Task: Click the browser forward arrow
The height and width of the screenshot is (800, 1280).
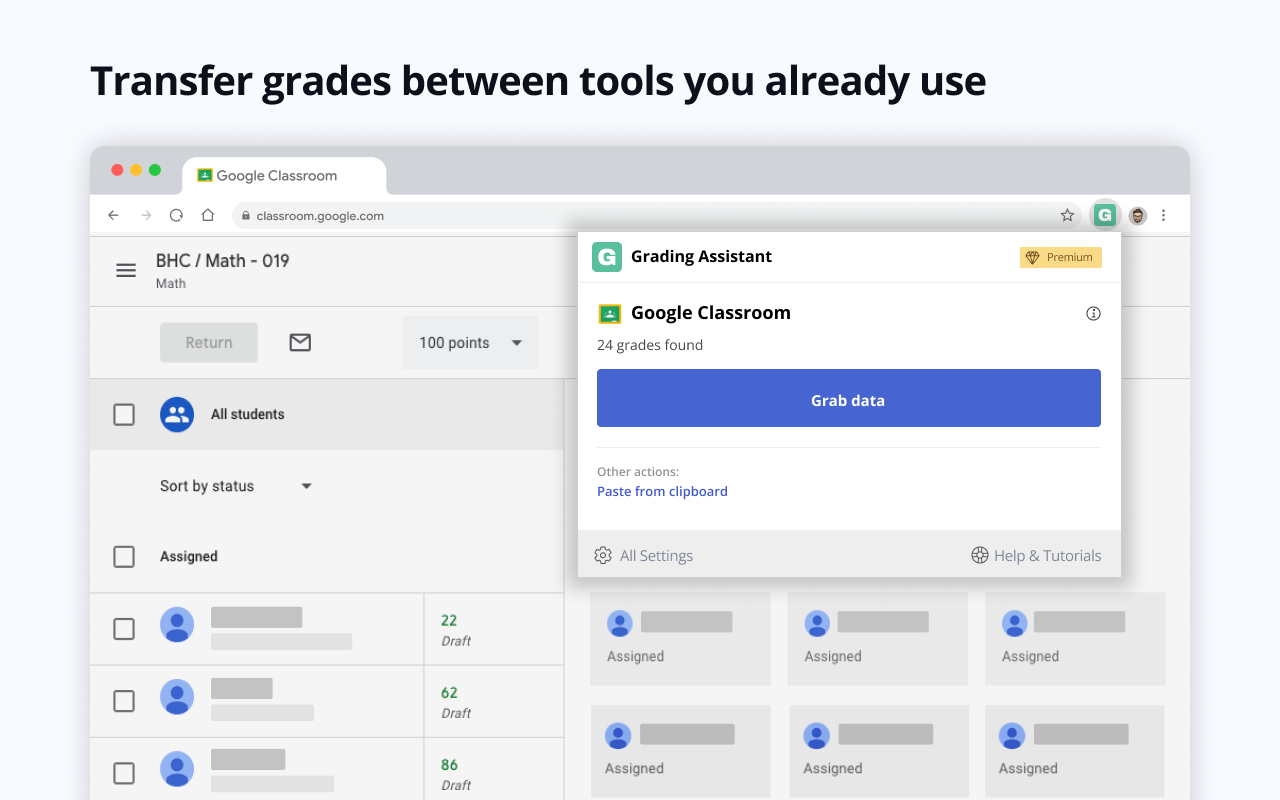Action: point(145,215)
